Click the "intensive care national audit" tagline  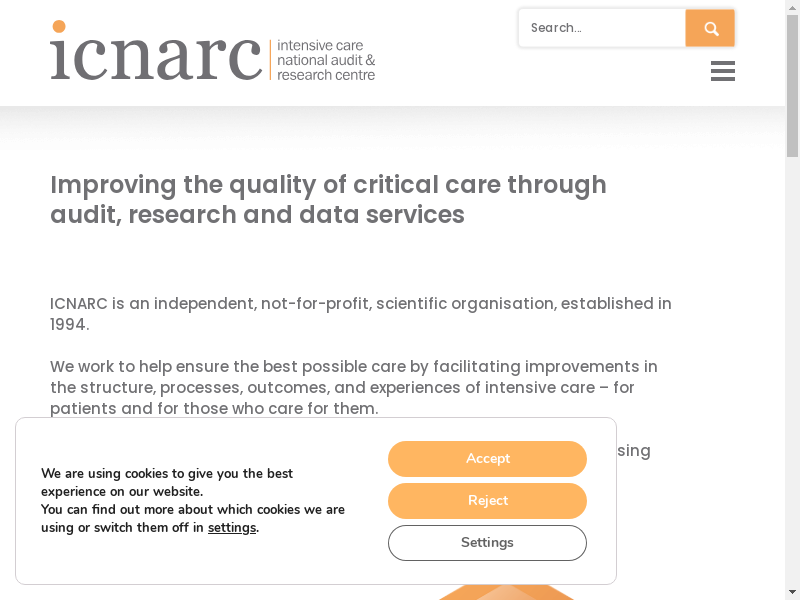[x=326, y=61]
